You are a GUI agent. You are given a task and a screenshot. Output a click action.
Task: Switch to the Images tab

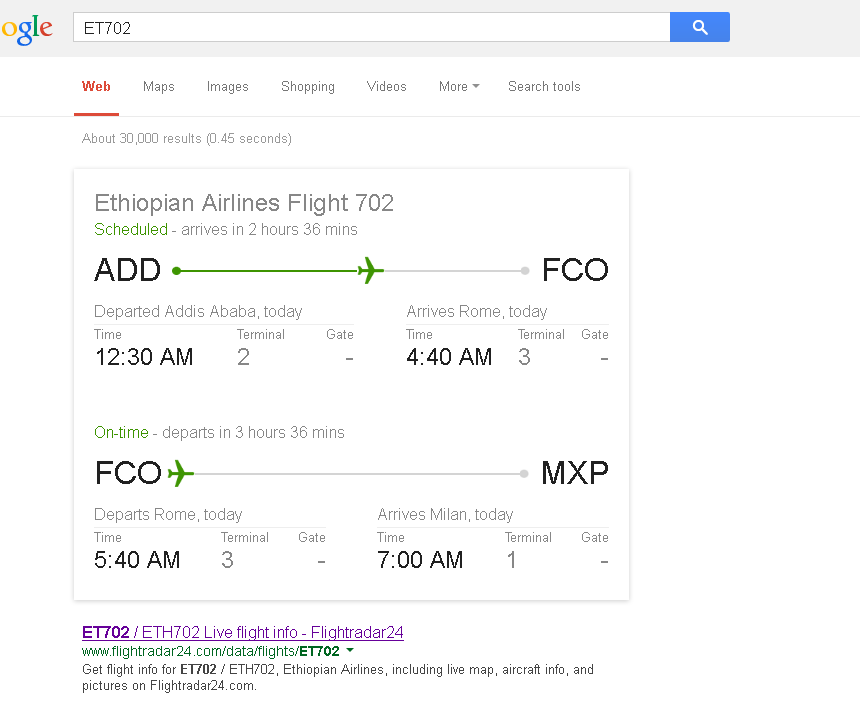click(228, 87)
